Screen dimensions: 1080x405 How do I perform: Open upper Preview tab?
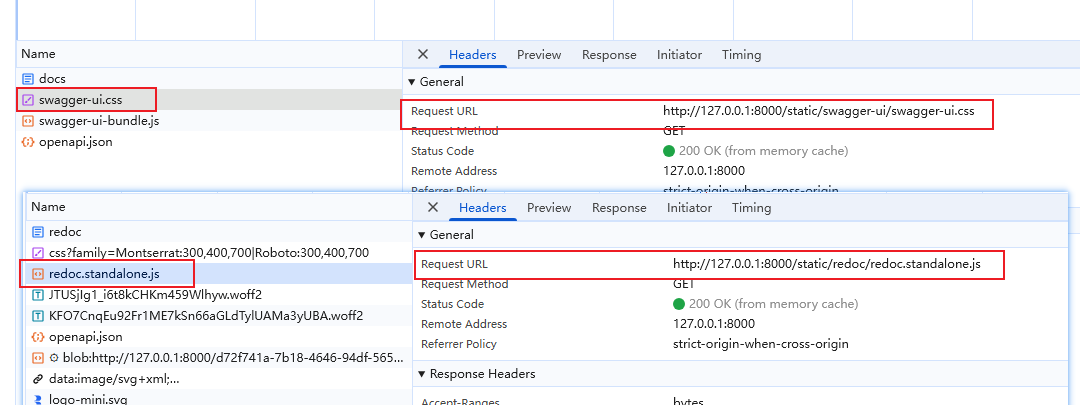click(539, 54)
